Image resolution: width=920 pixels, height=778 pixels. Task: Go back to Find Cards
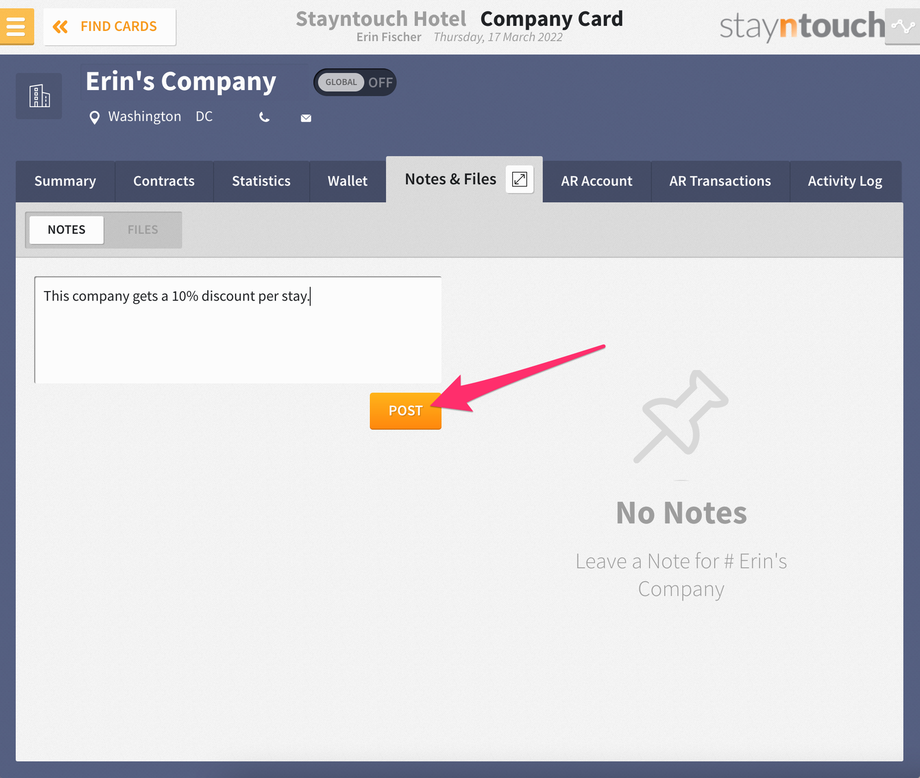(109, 26)
